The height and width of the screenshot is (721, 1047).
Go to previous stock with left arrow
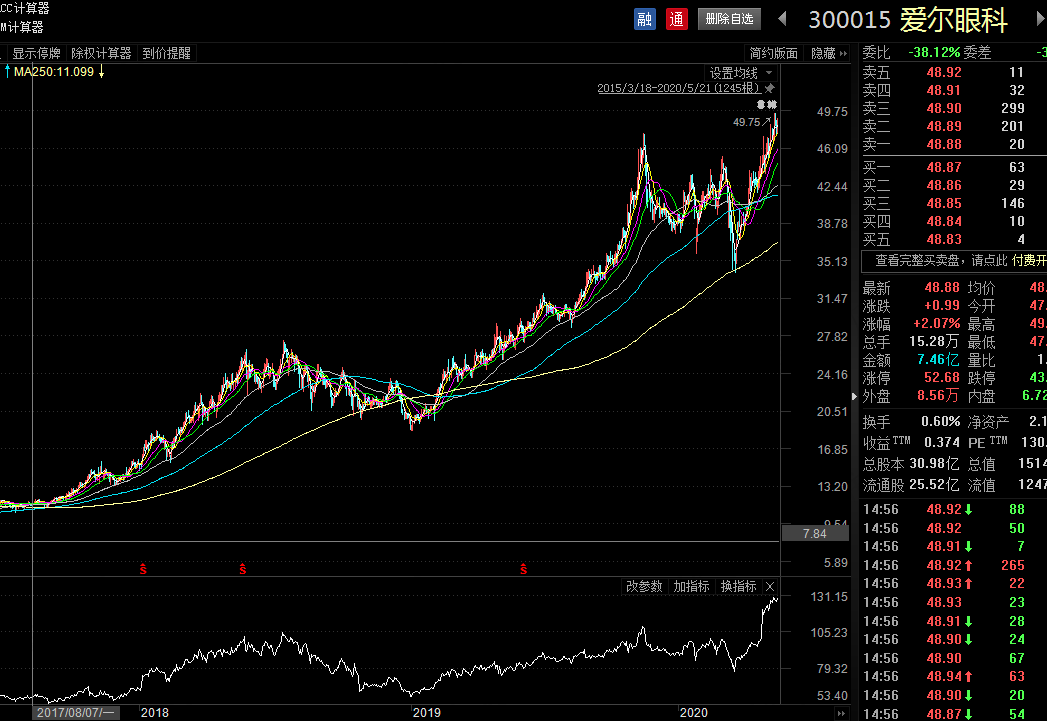[782, 19]
